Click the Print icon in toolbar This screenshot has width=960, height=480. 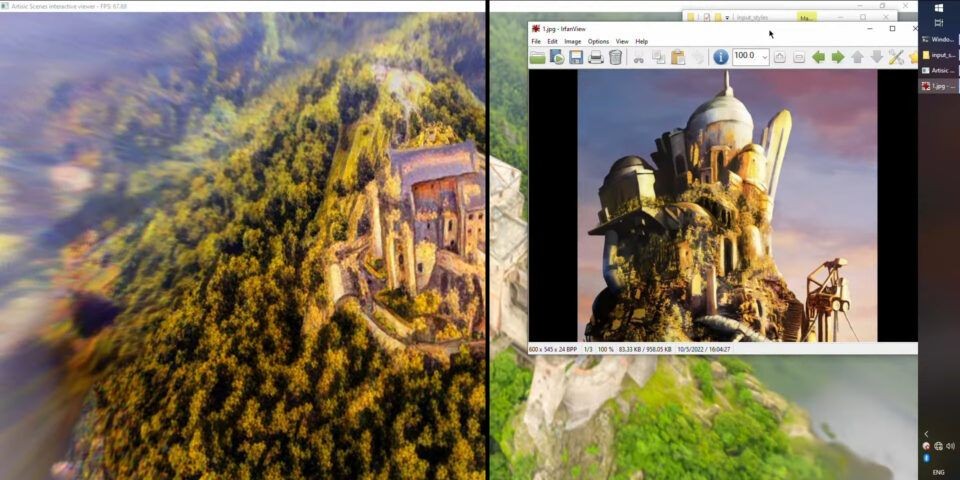[x=596, y=58]
